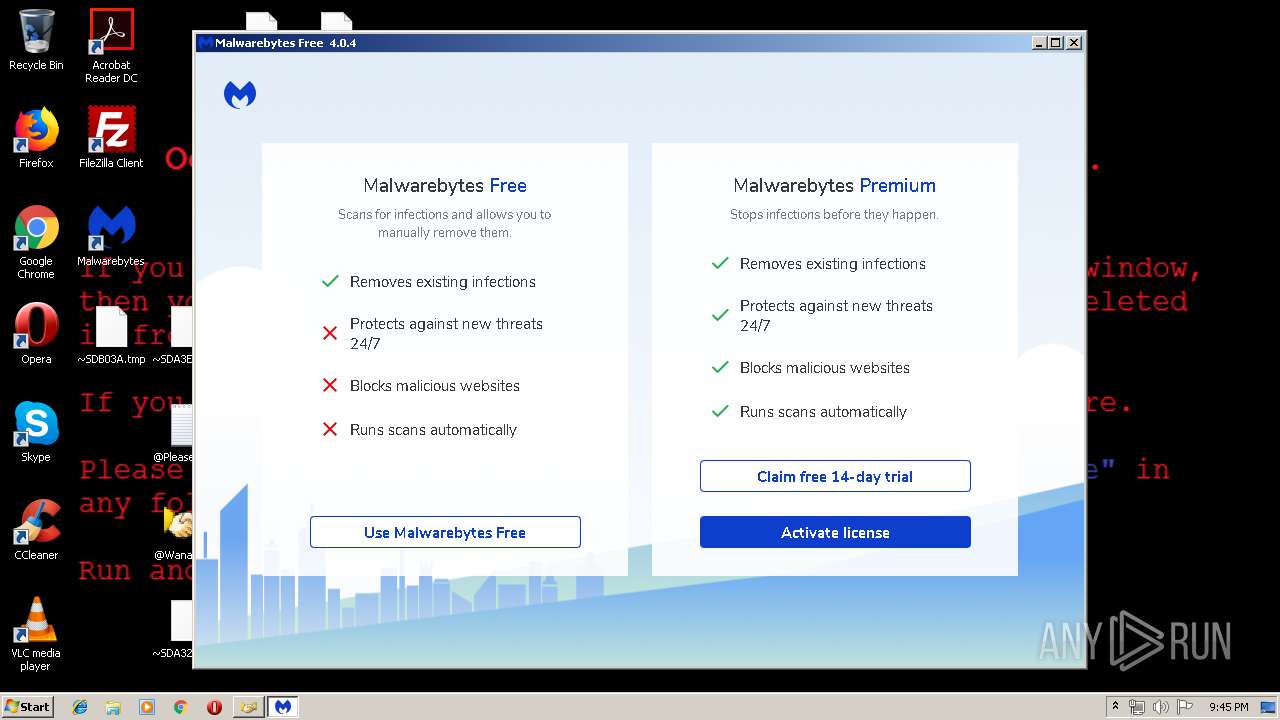This screenshot has width=1280, height=720.
Task: Launch Internet Explorer from the taskbar
Action: (x=80, y=707)
